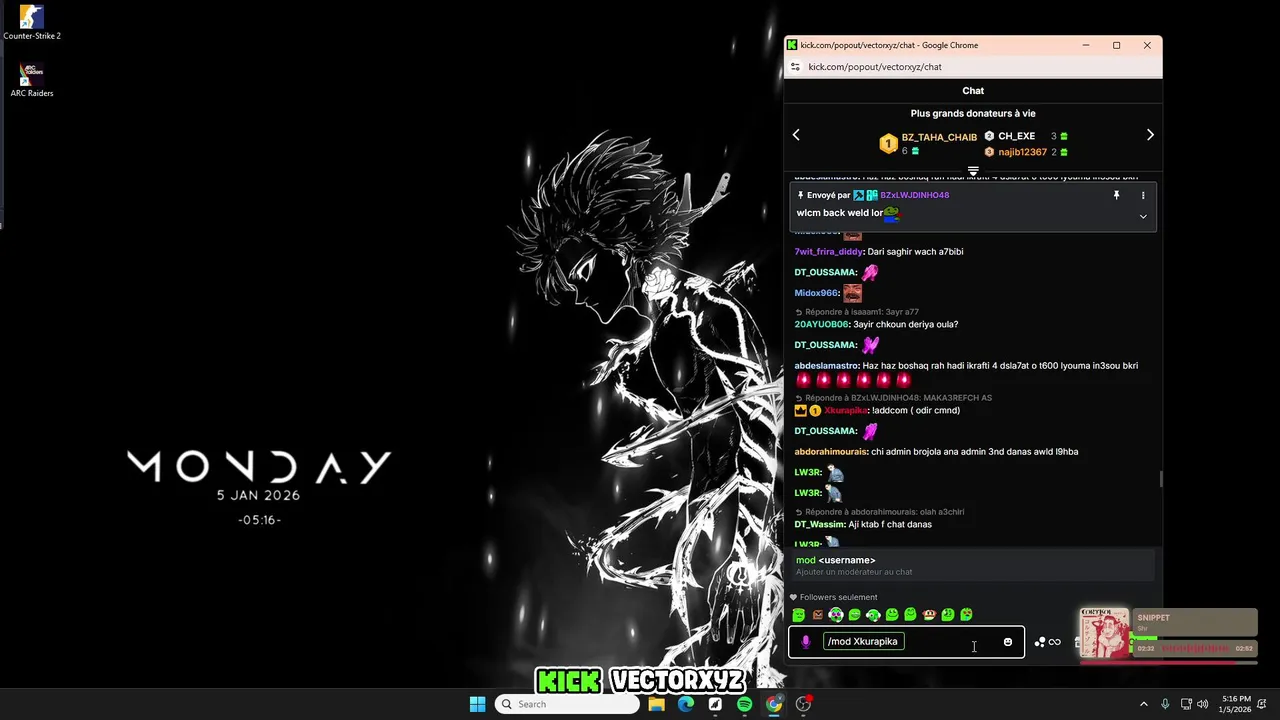
Task: Unpin the pinned message with pin icon
Action: coord(1116,195)
